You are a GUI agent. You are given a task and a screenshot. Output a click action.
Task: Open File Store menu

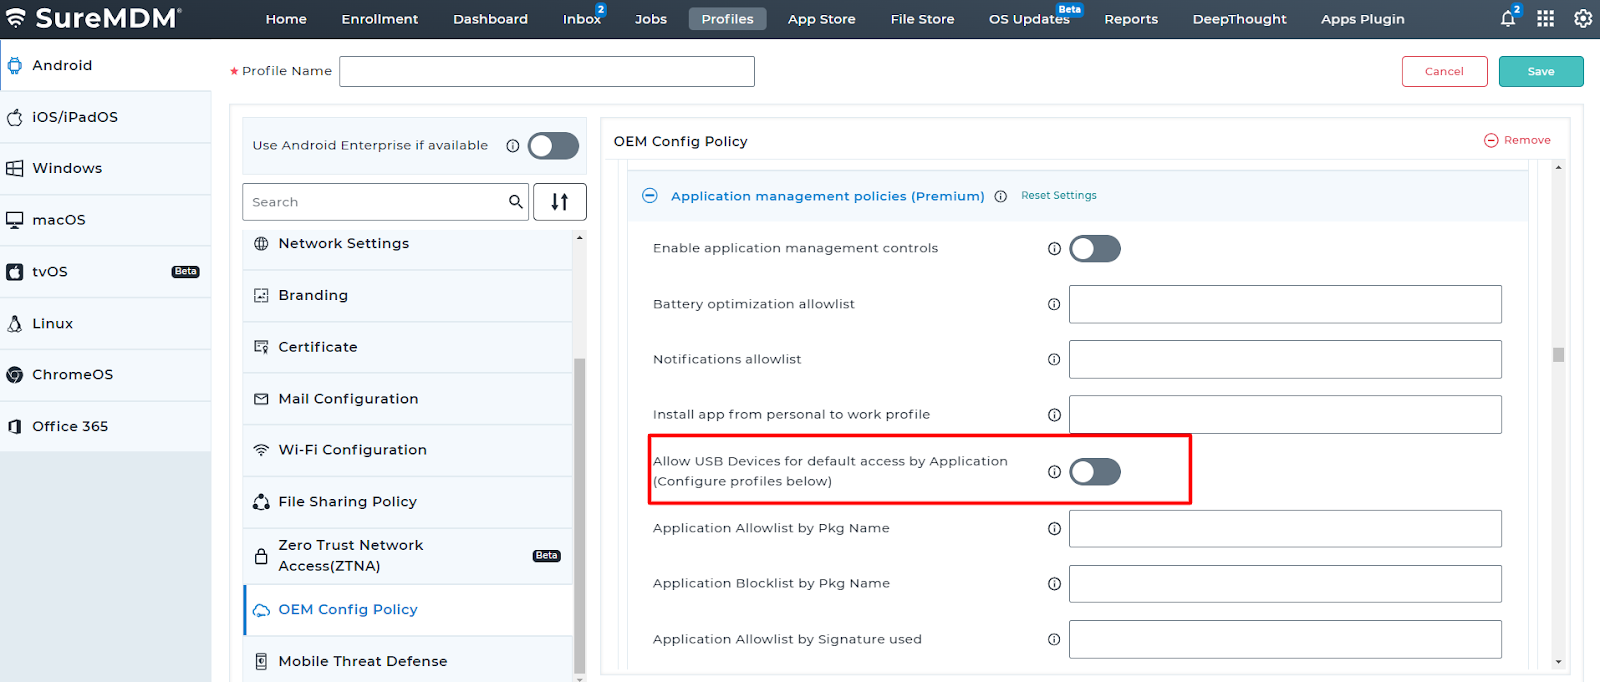[x=922, y=19]
